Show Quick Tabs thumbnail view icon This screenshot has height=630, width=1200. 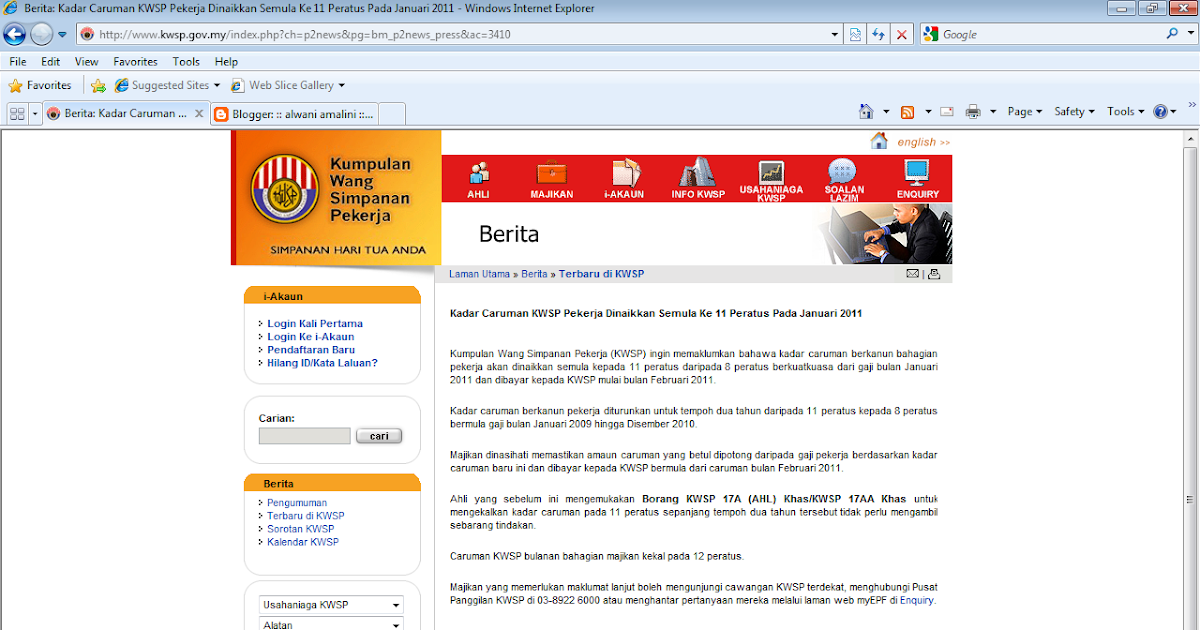(17, 114)
